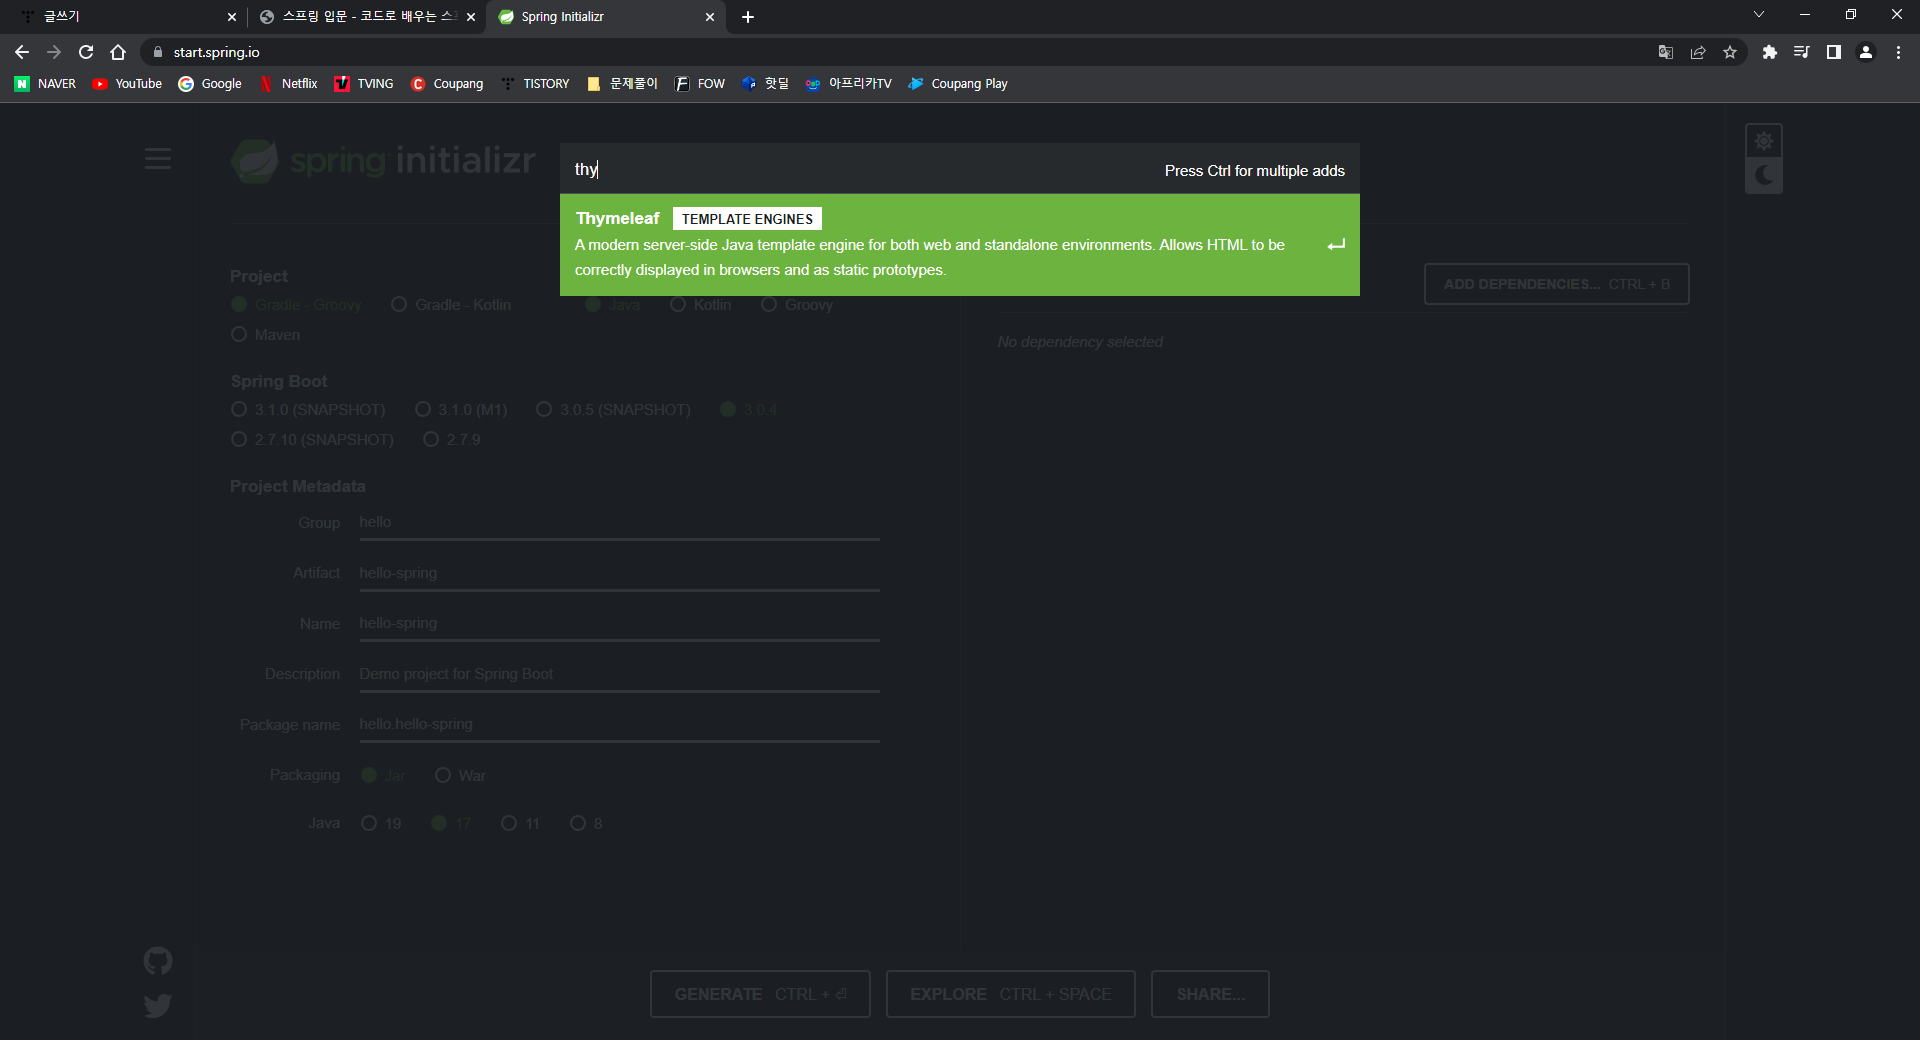1920x1040 pixels.
Task: Click the Package name input field
Action: pyautogui.click(x=620, y=725)
